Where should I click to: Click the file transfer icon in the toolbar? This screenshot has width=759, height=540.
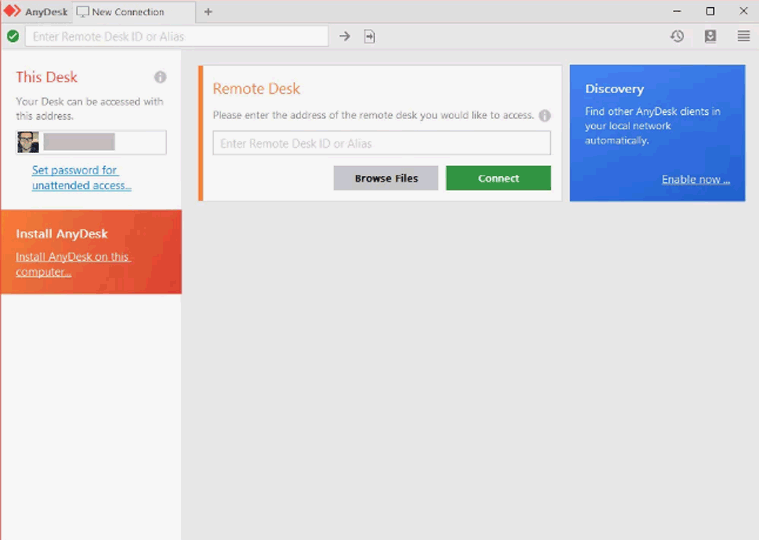[x=369, y=36]
